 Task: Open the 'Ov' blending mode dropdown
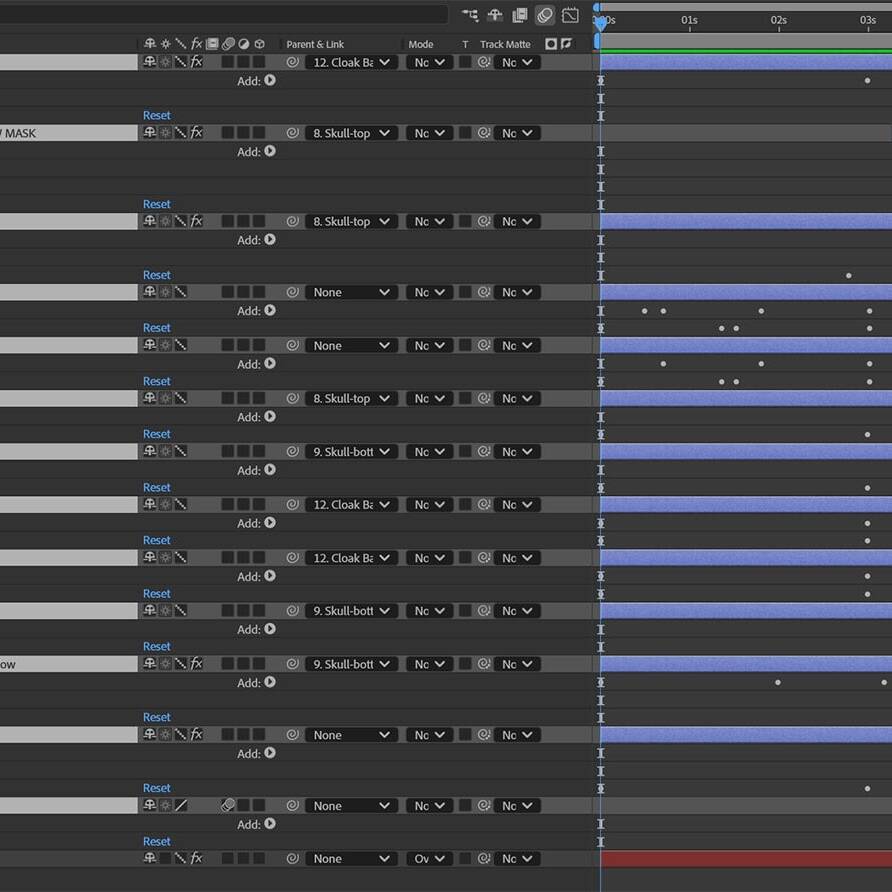[429, 859]
